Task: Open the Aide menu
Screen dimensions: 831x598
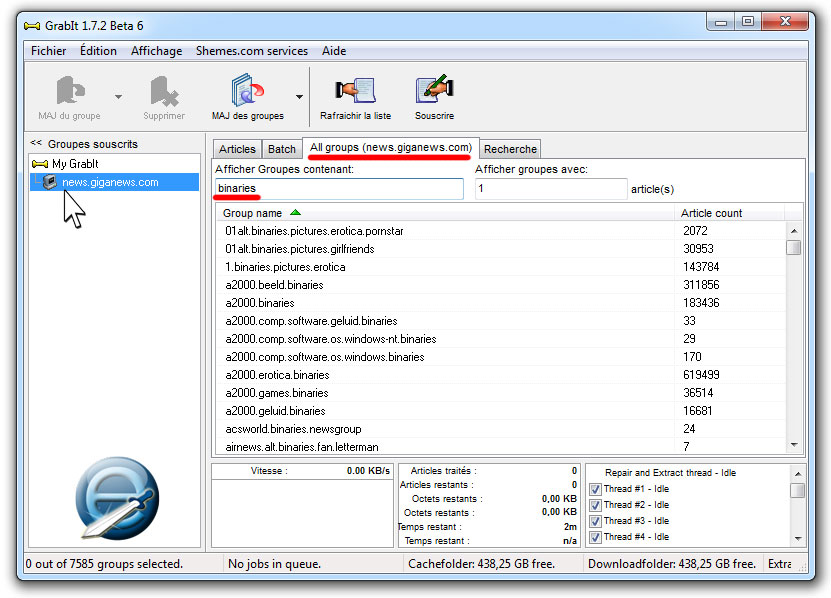Action: tap(334, 51)
